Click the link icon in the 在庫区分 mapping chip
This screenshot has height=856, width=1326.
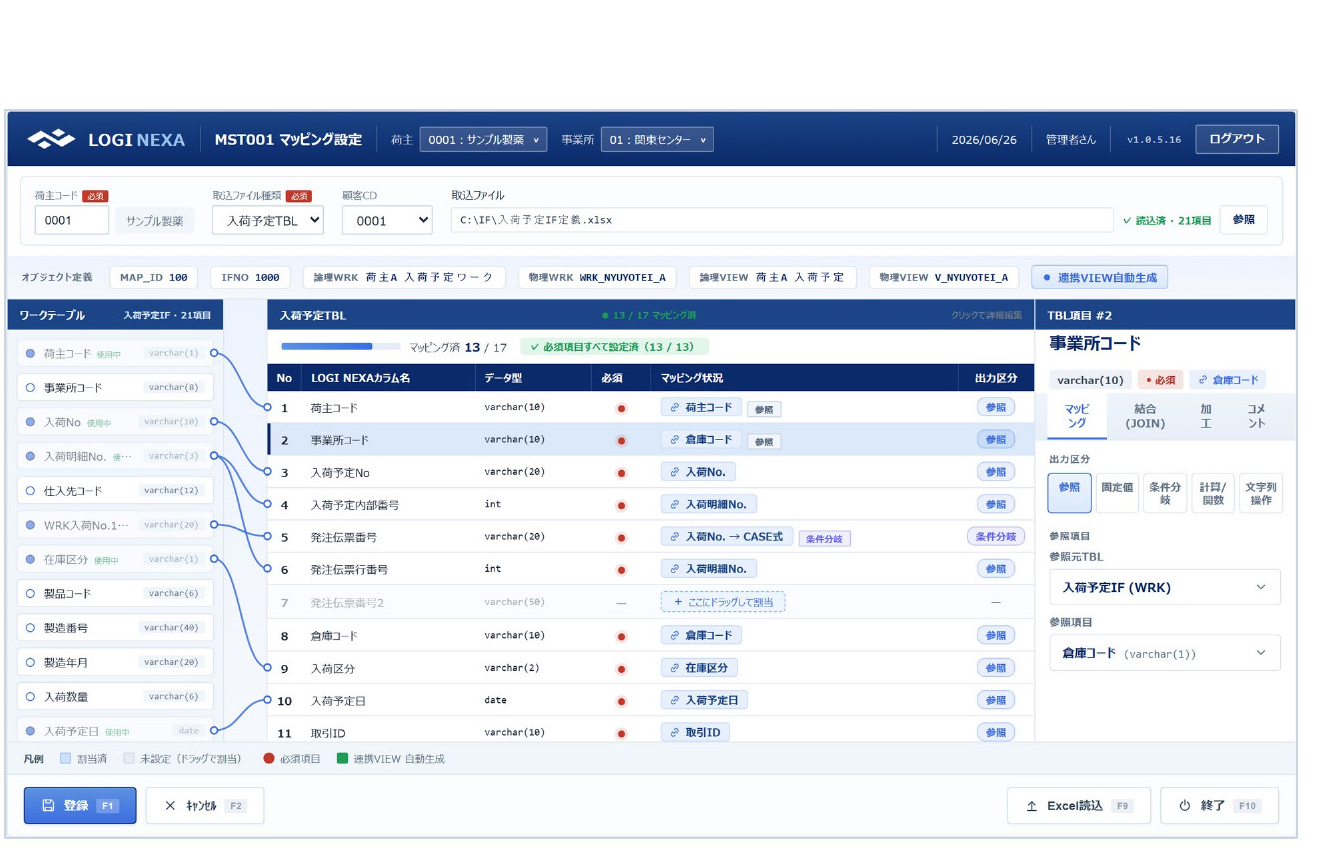pyautogui.click(x=675, y=668)
